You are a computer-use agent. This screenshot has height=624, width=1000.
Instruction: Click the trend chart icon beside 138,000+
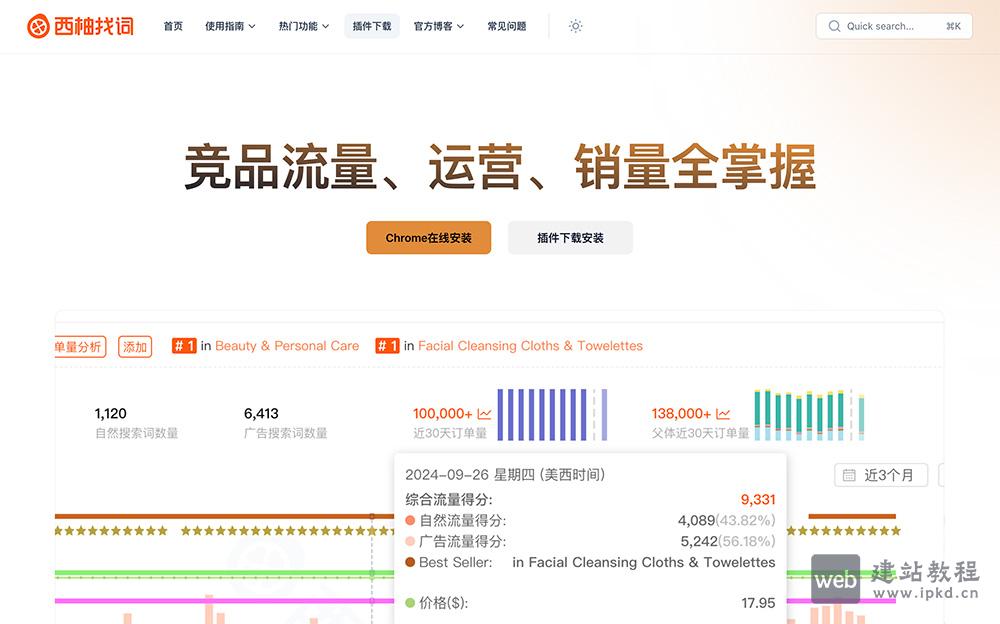tap(723, 414)
